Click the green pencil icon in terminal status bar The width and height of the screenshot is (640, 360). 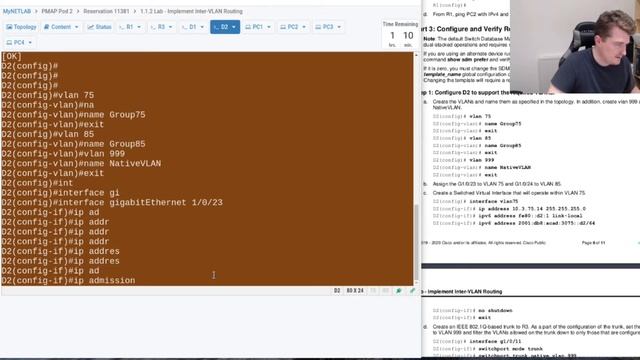pyautogui.click(x=412, y=291)
